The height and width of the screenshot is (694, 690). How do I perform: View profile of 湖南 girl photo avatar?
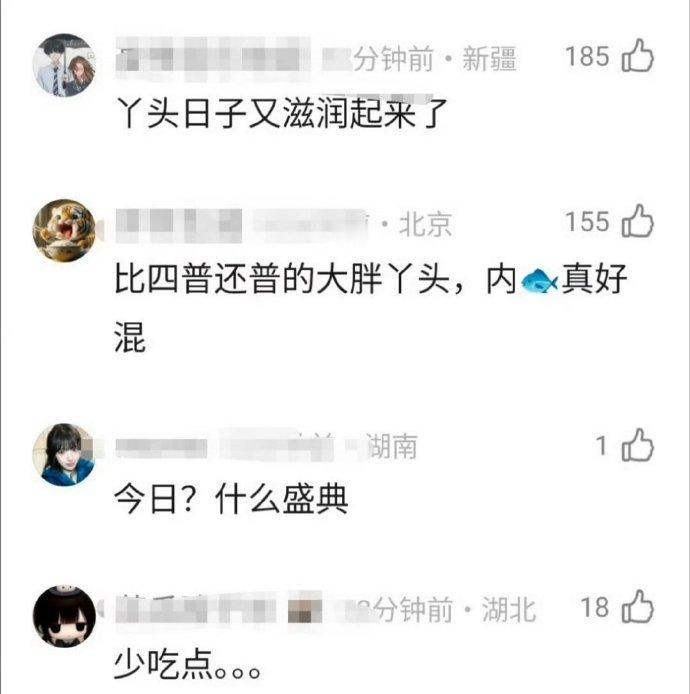click(x=65, y=455)
